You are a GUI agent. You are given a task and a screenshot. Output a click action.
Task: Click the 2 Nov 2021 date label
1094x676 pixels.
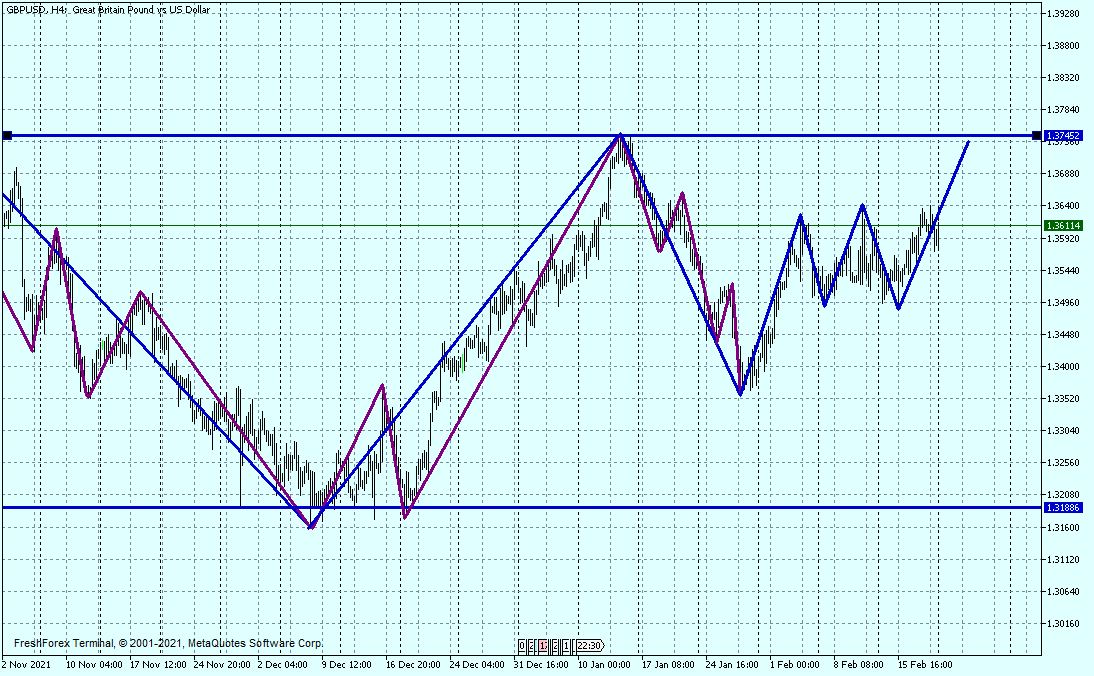pos(27,665)
